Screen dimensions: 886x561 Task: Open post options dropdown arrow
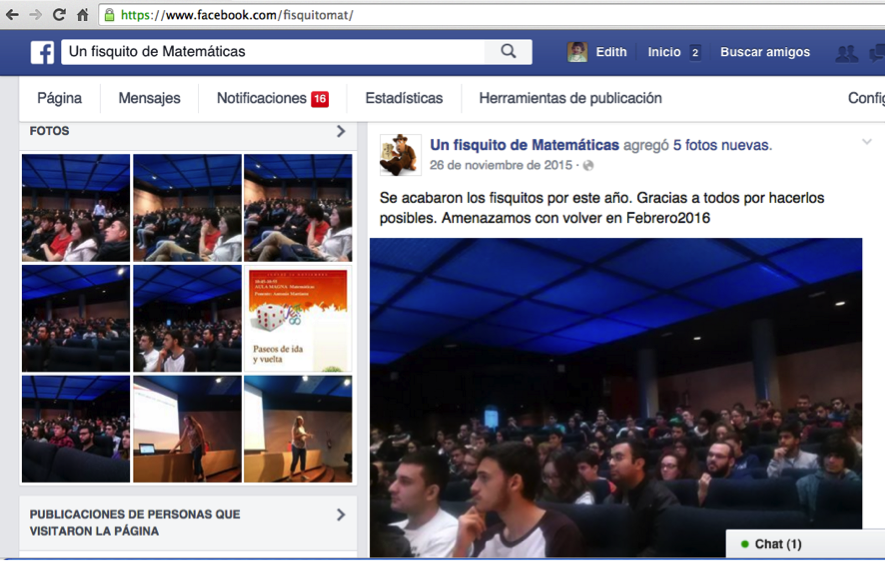coord(866,142)
